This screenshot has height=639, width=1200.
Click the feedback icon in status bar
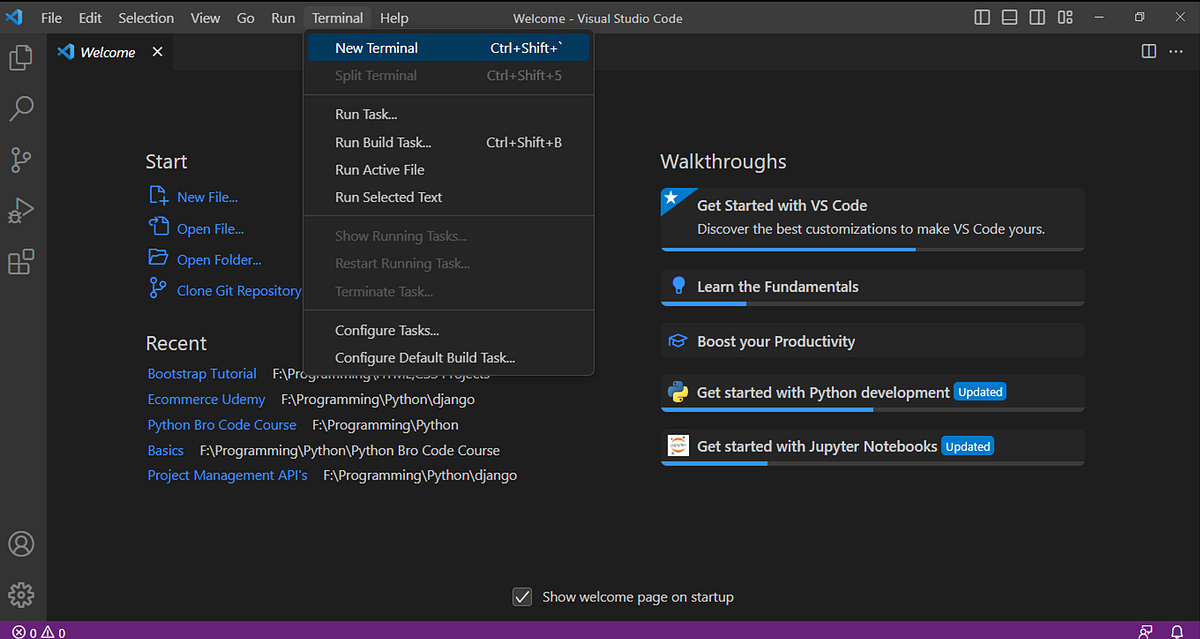pyautogui.click(x=1146, y=631)
